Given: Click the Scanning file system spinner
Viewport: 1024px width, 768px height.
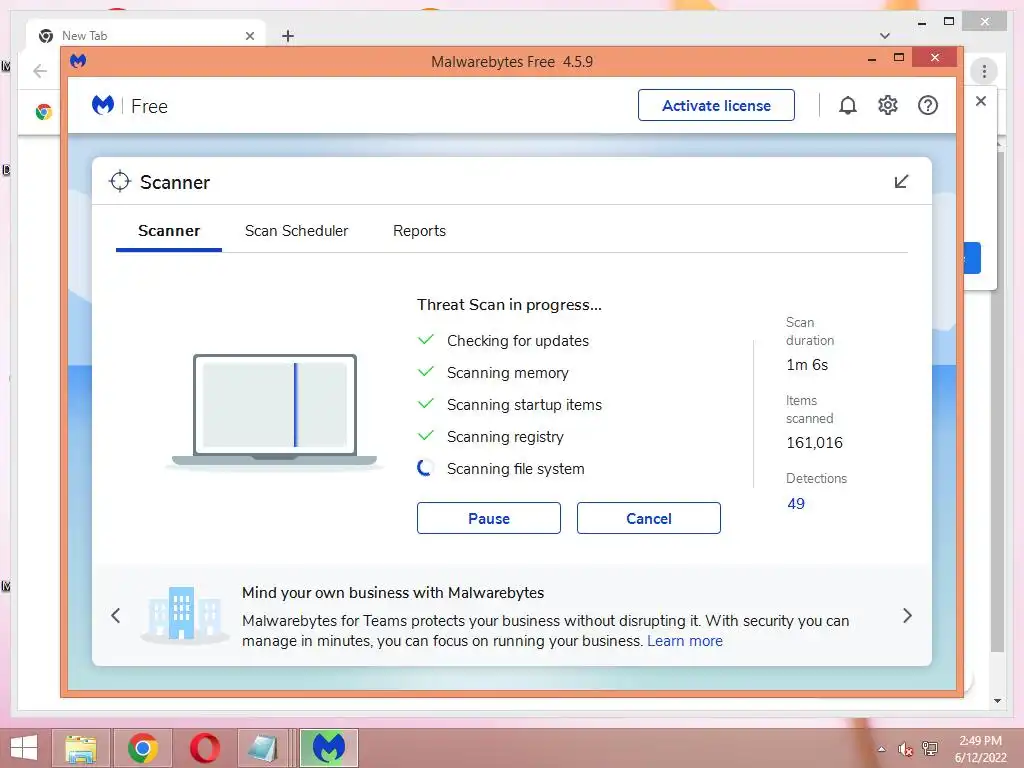Looking at the screenshot, I should coord(425,468).
